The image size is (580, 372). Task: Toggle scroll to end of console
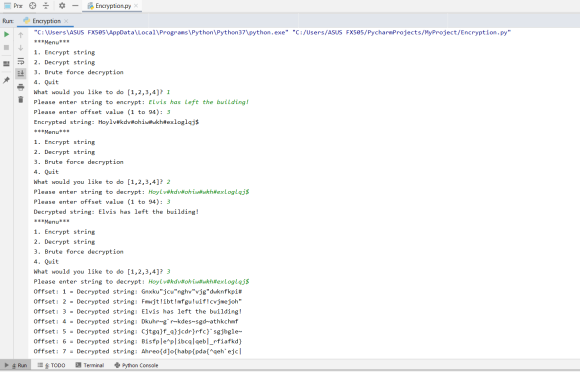[x=21, y=74]
